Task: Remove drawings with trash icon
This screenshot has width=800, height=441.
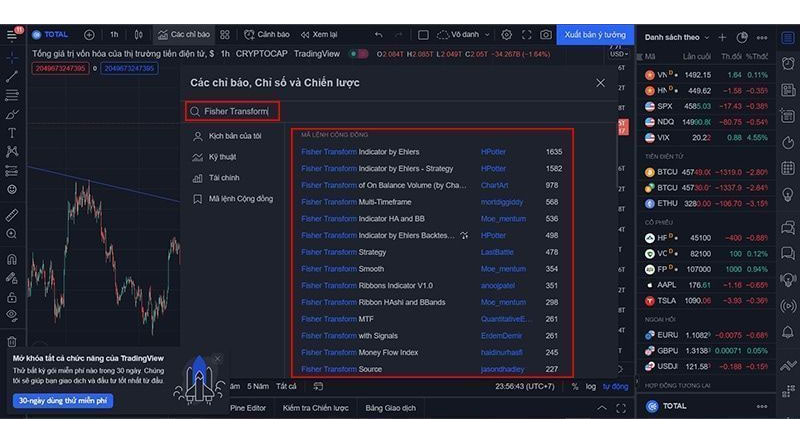Action: point(12,341)
